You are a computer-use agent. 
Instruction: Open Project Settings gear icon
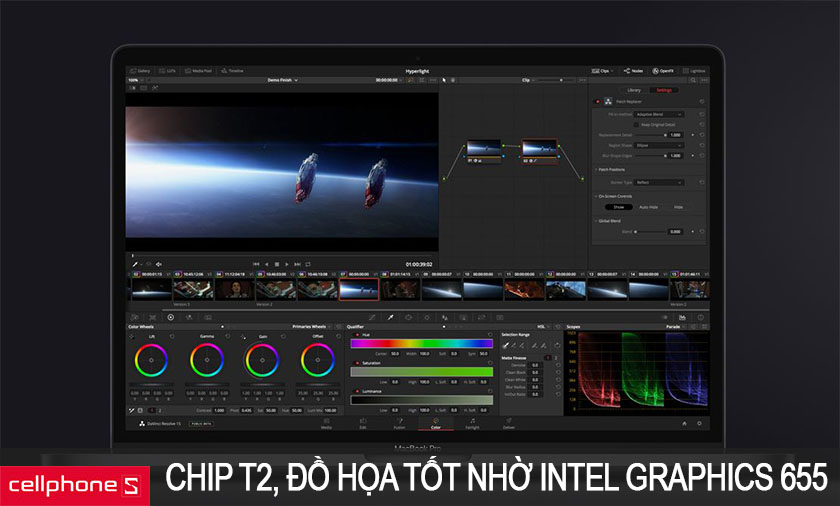(x=699, y=424)
